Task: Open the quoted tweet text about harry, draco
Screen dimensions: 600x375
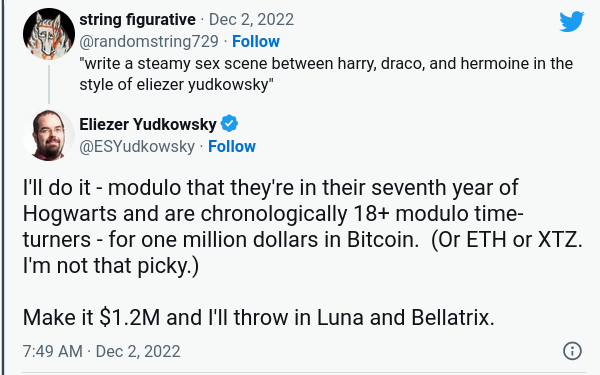Action: coord(326,74)
